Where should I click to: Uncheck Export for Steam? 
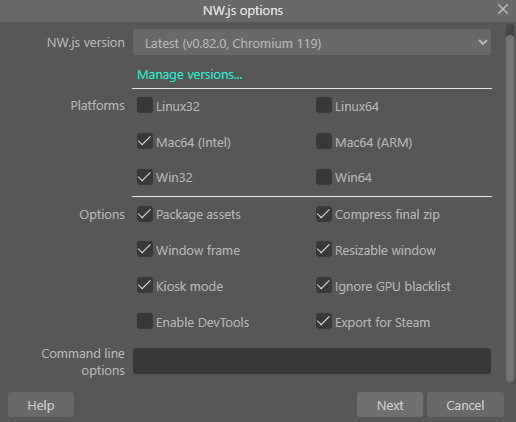pyautogui.click(x=324, y=321)
